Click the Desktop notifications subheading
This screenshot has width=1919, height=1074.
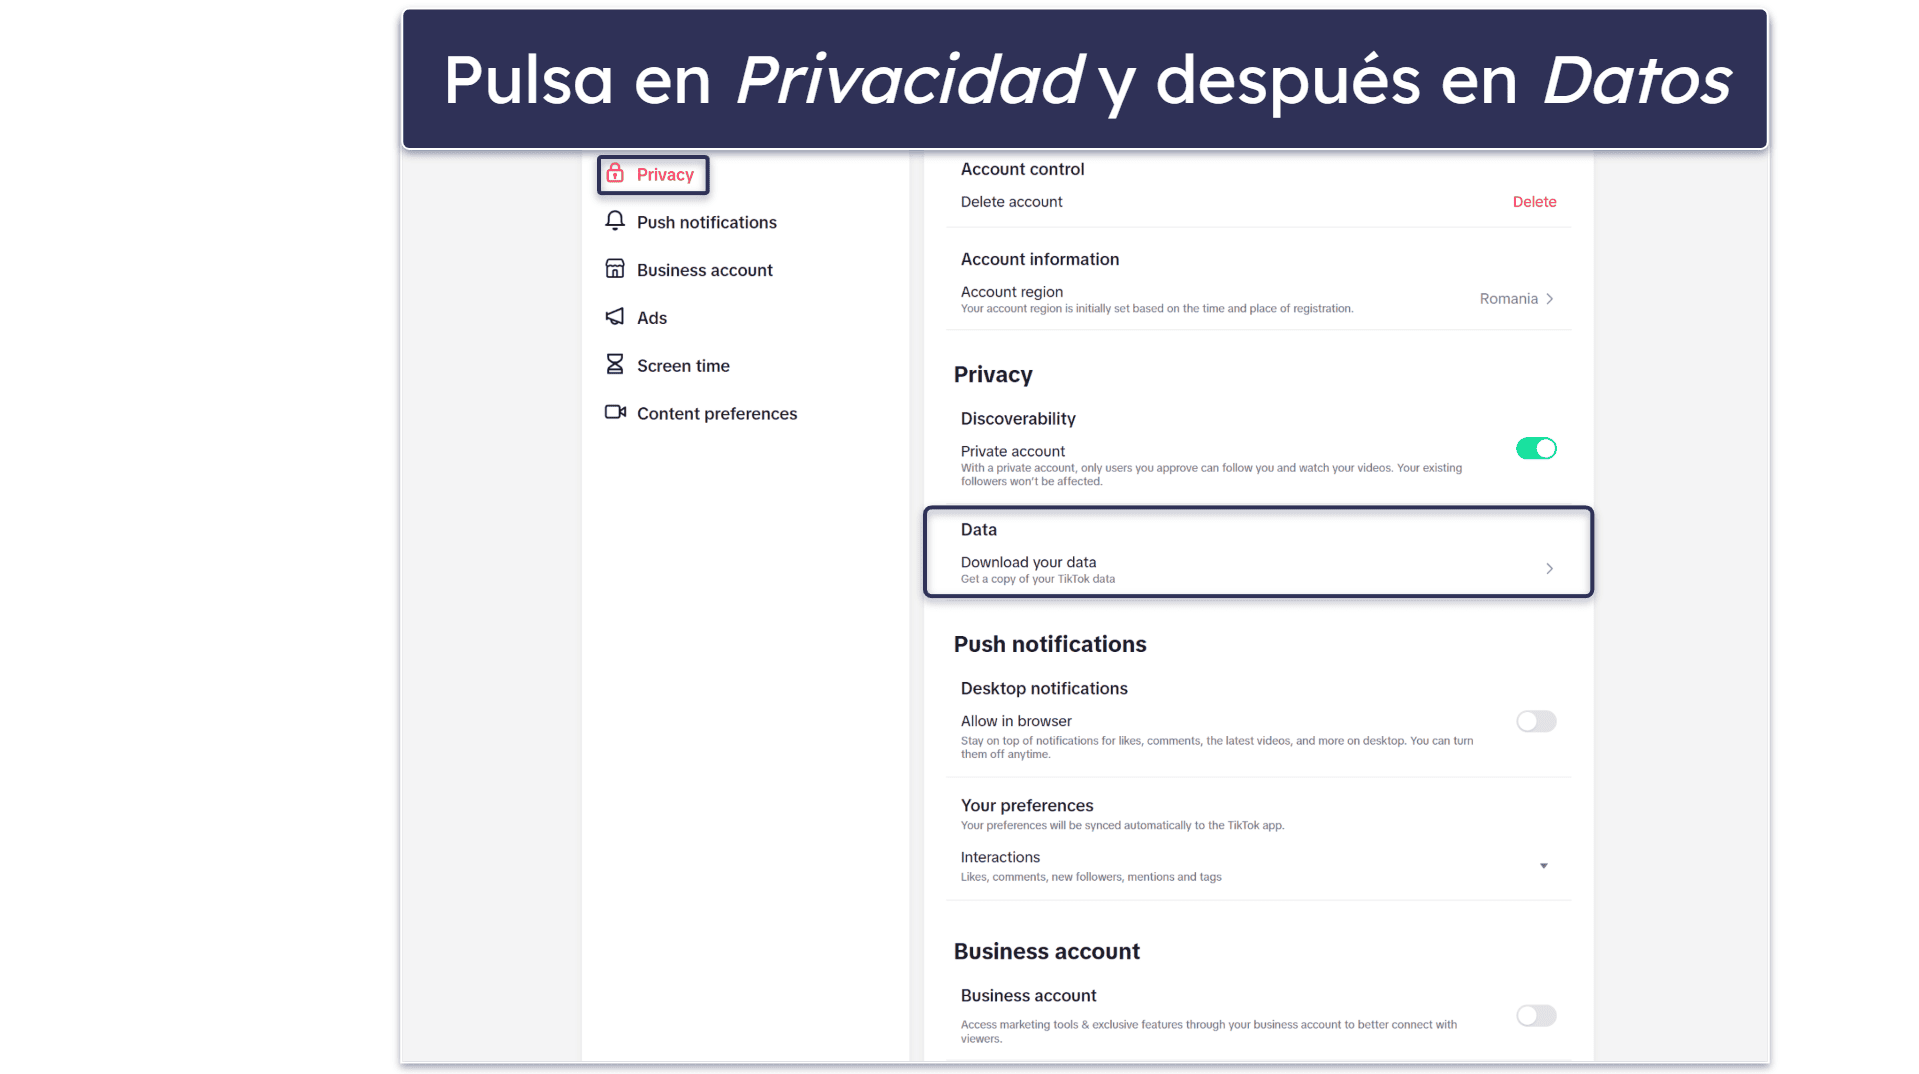coord(1044,688)
